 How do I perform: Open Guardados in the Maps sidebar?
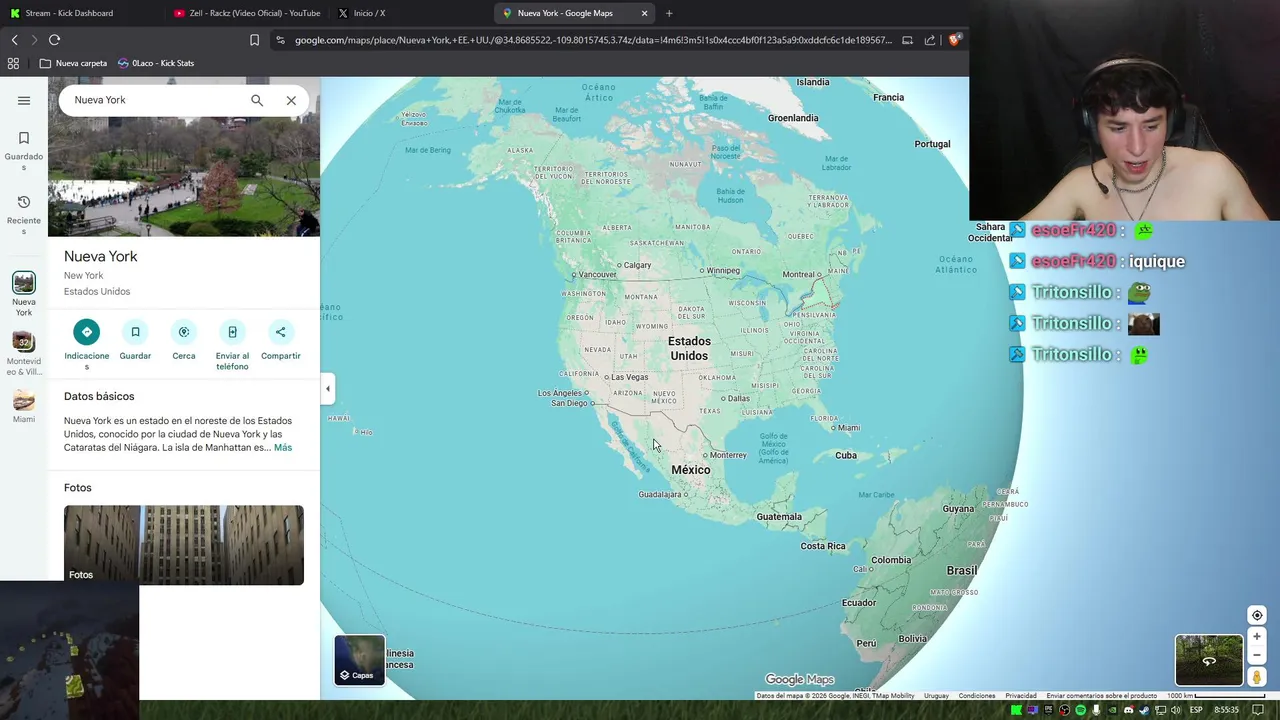24,151
